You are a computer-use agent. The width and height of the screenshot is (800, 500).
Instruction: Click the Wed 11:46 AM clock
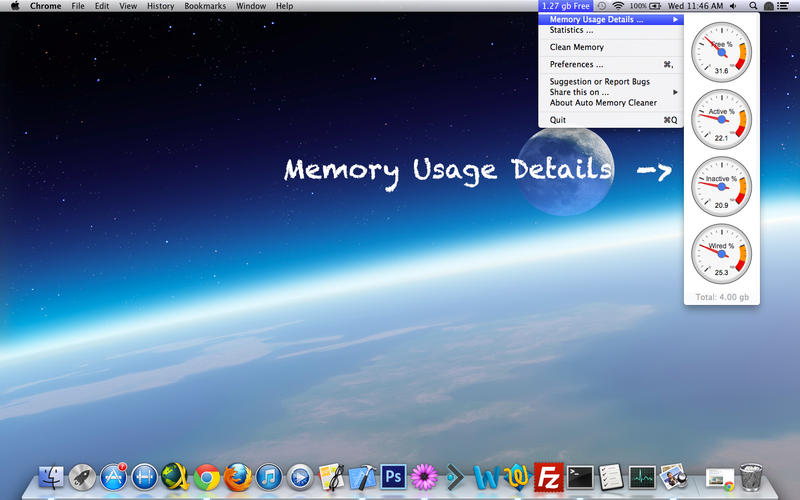[x=695, y=6]
